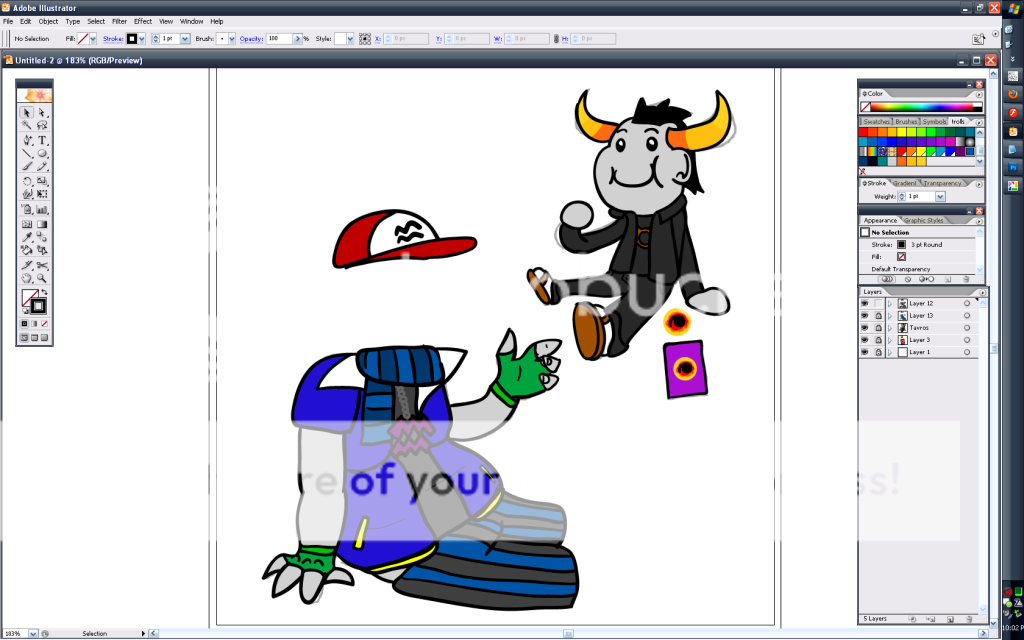Unlock Layer 3 via its lock icon
The width and height of the screenshot is (1024, 640).
[x=878, y=340]
